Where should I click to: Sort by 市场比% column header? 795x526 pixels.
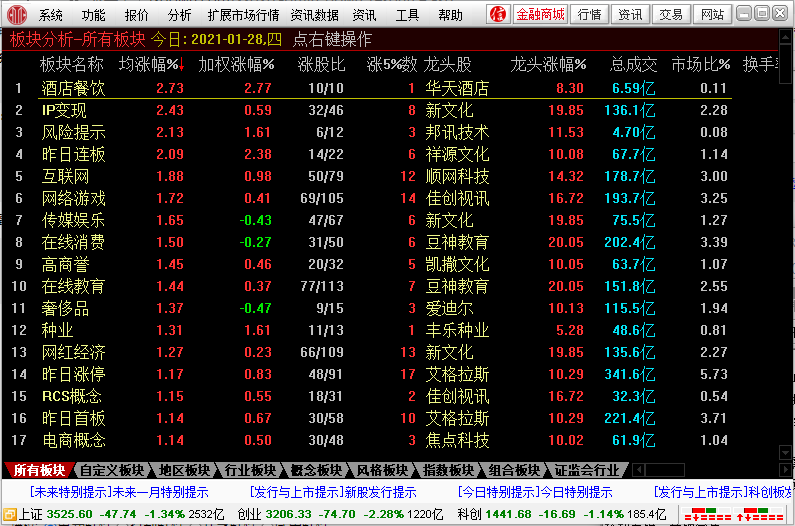(x=701, y=64)
